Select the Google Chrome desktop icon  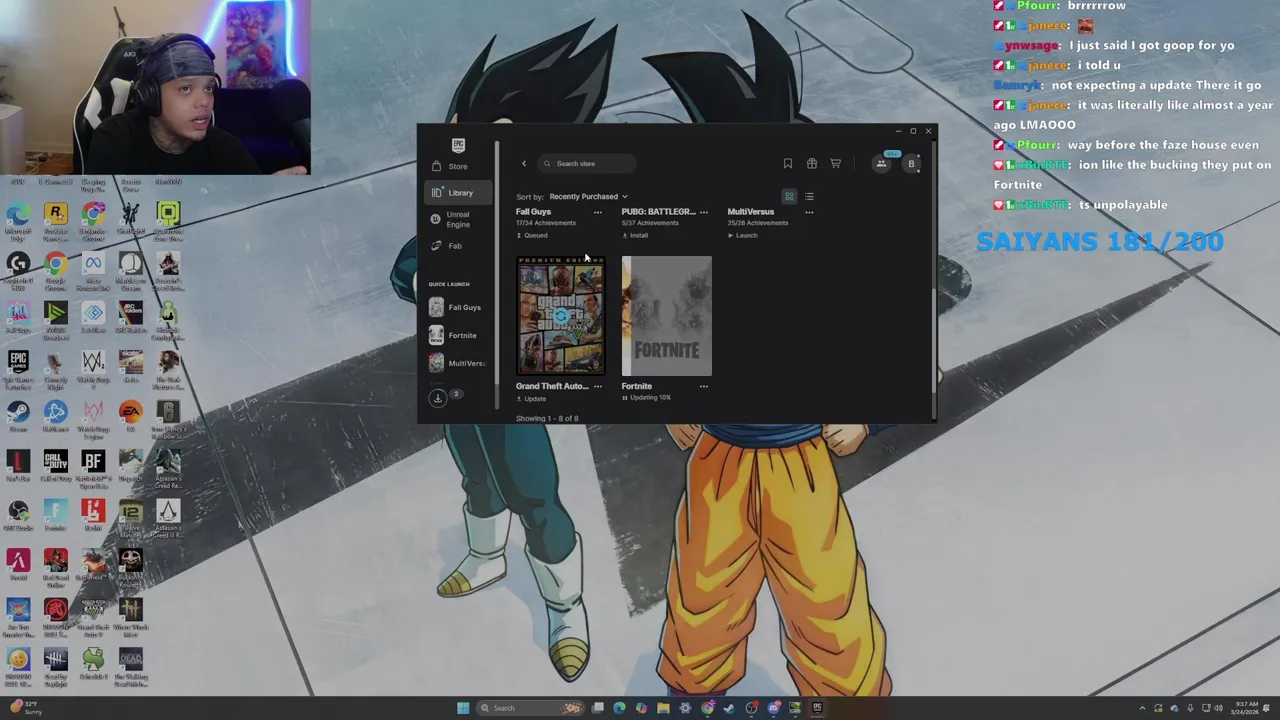click(55, 268)
